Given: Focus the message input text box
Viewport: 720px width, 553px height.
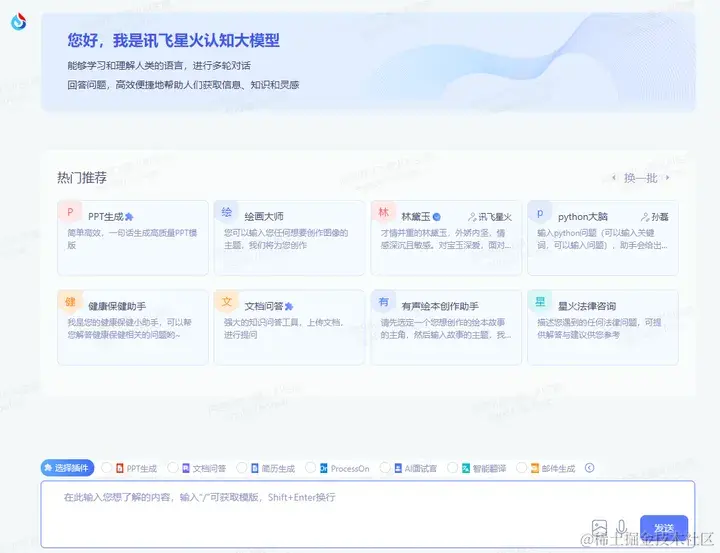Looking at the screenshot, I should coord(367,514).
